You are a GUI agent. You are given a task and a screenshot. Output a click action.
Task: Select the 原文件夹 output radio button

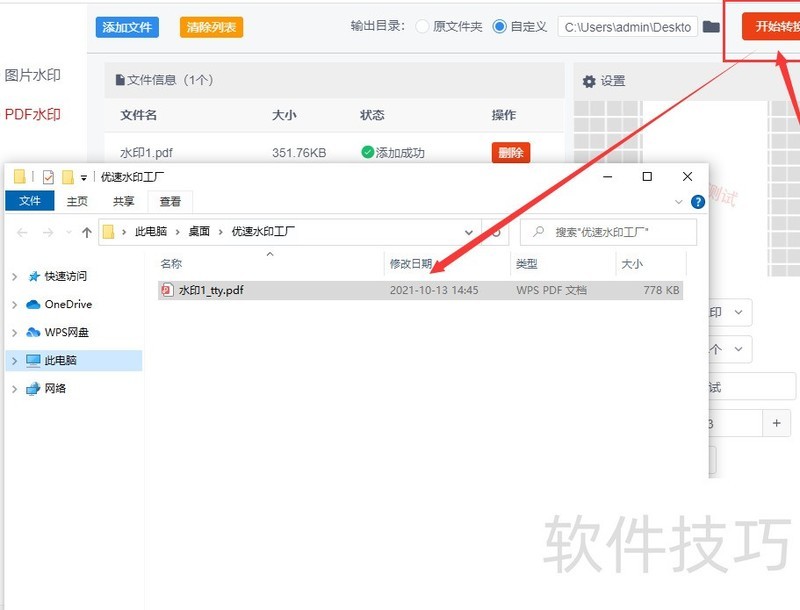(x=420, y=27)
